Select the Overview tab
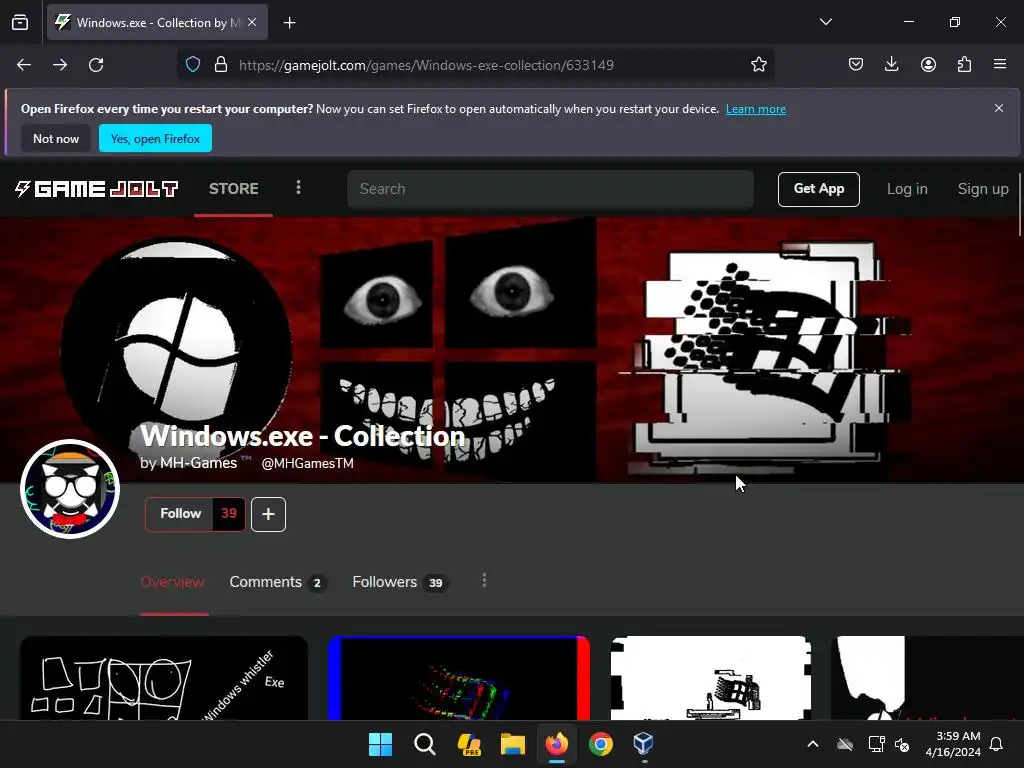 [x=172, y=582]
